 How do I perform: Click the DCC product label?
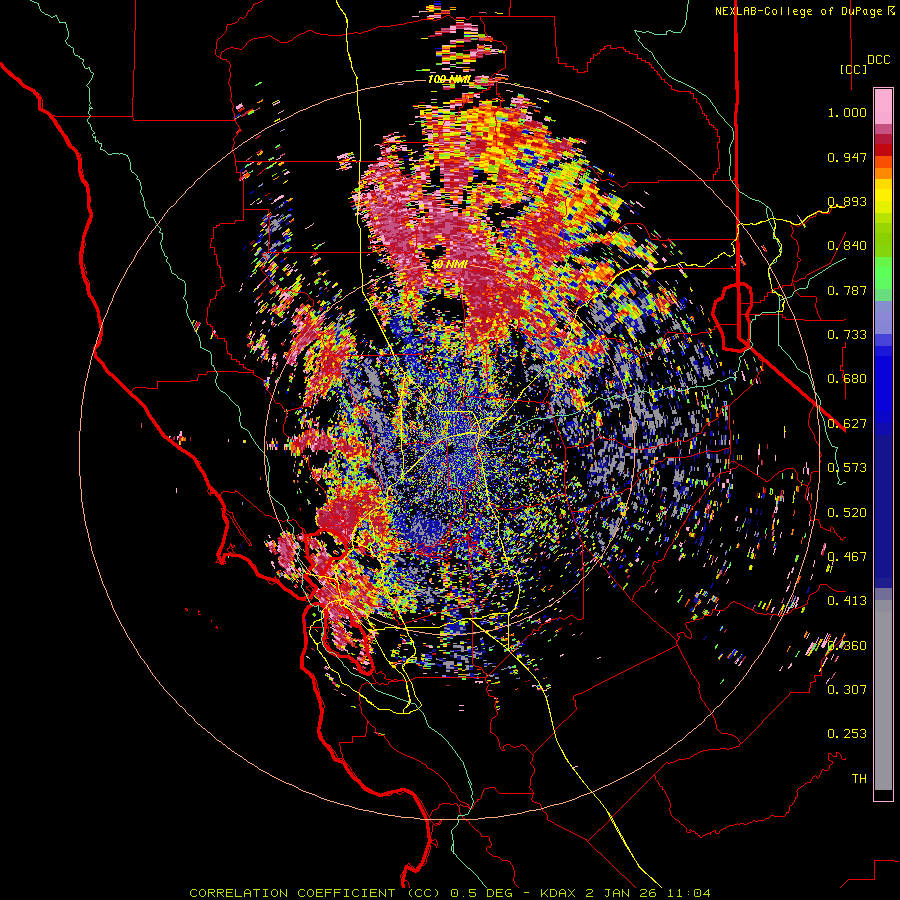pos(878,60)
